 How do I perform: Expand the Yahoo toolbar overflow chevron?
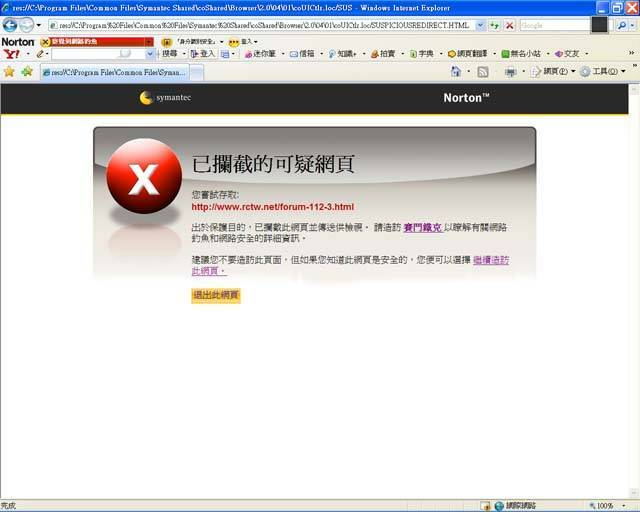[x=631, y=53]
